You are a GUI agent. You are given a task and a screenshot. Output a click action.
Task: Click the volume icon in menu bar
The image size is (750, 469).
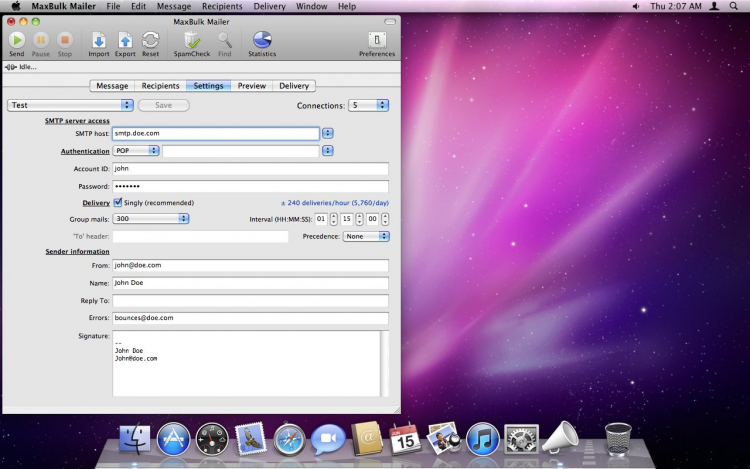(x=636, y=6)
